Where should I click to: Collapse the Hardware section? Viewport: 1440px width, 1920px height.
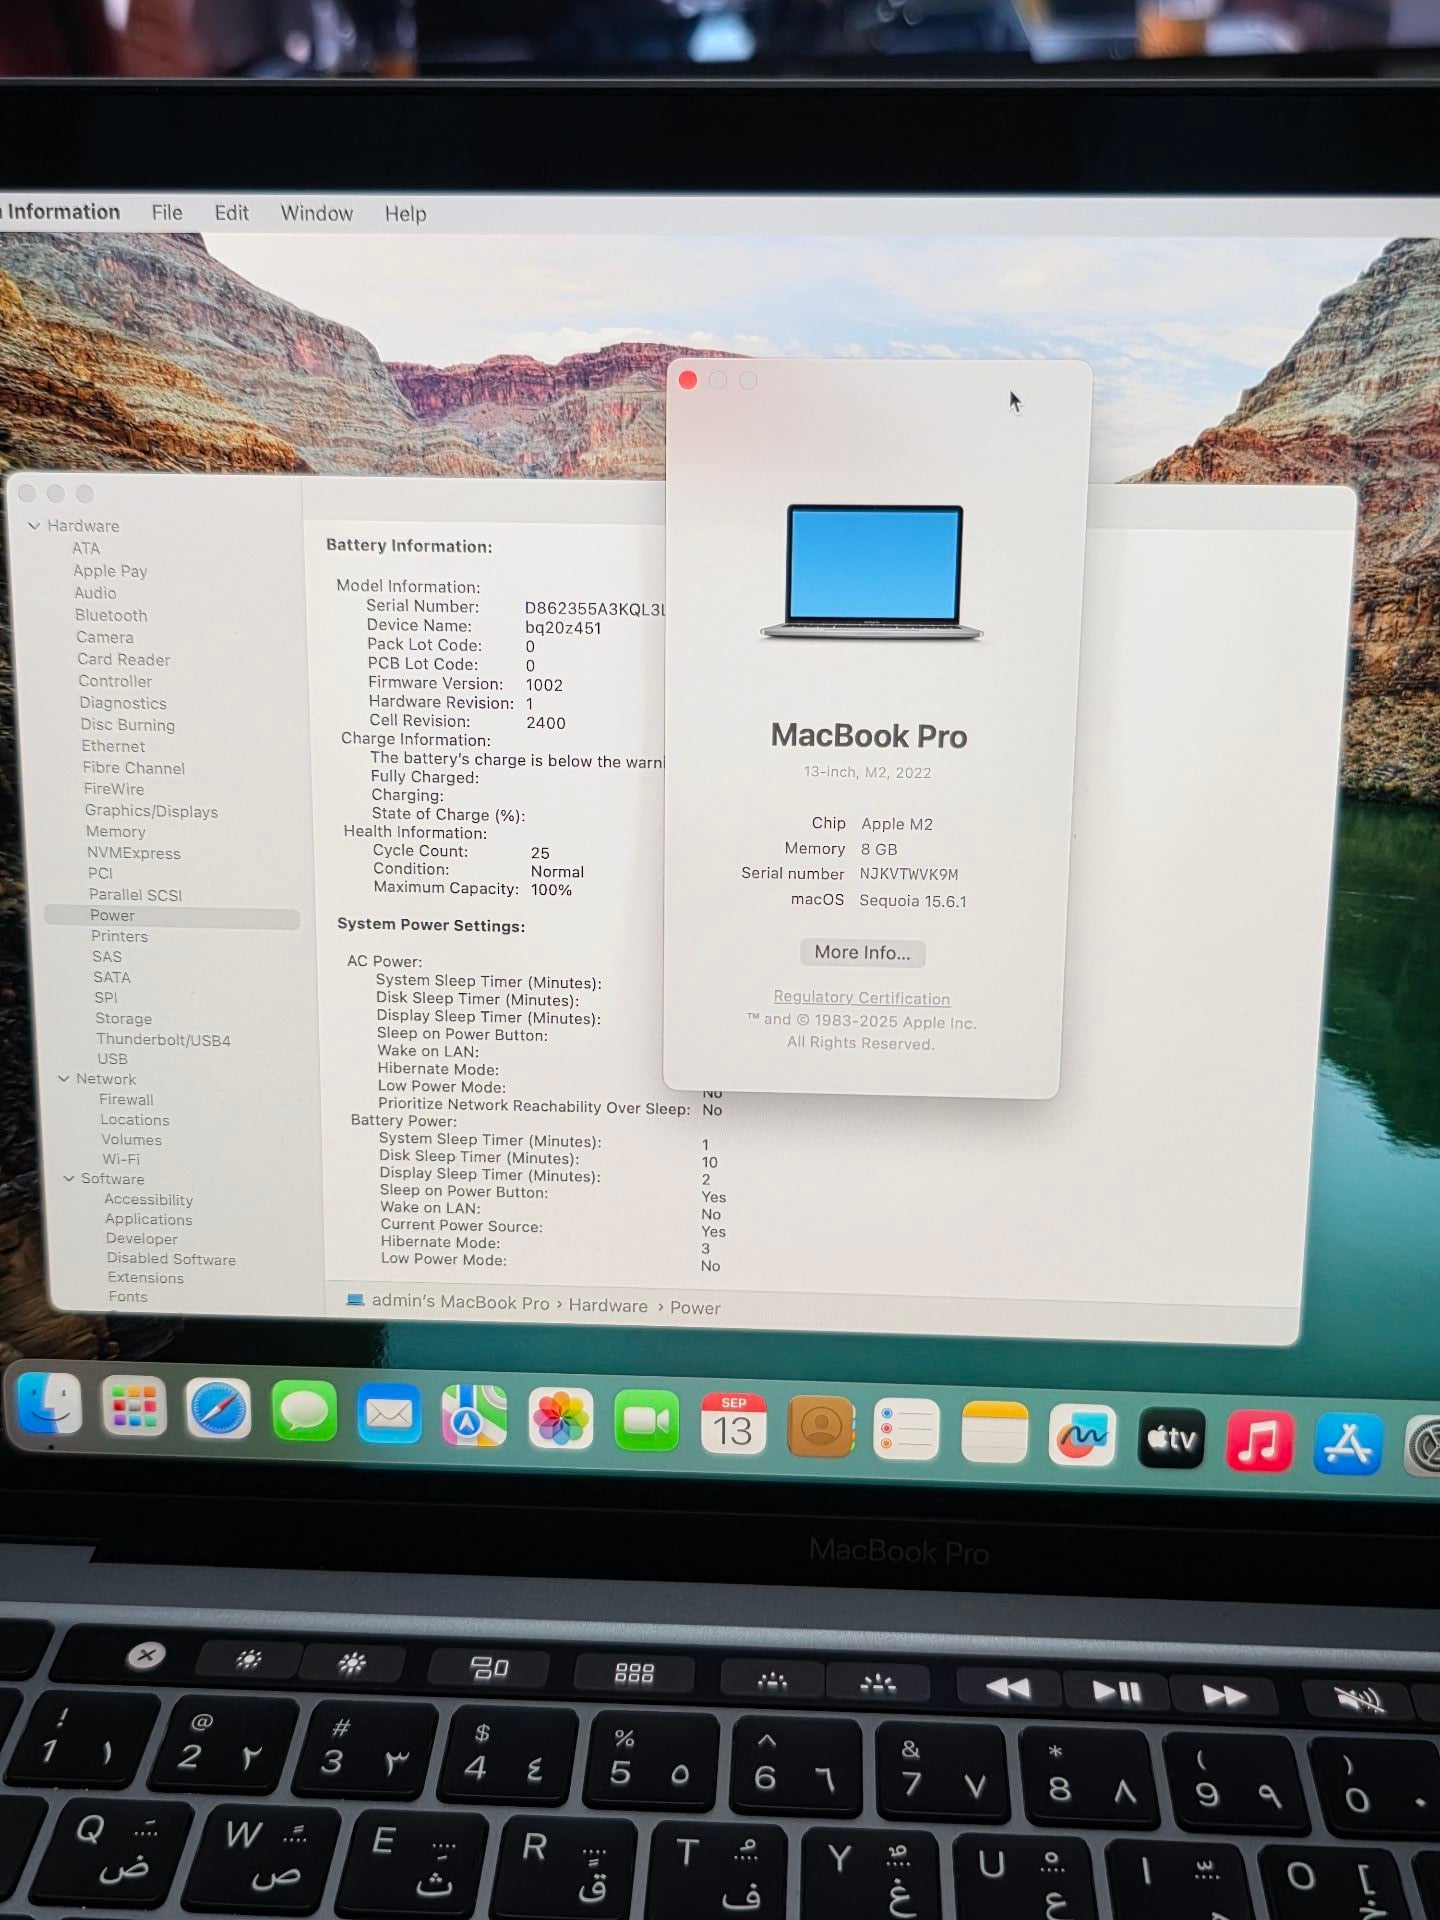pyautogui.click(x=34, y=525)
